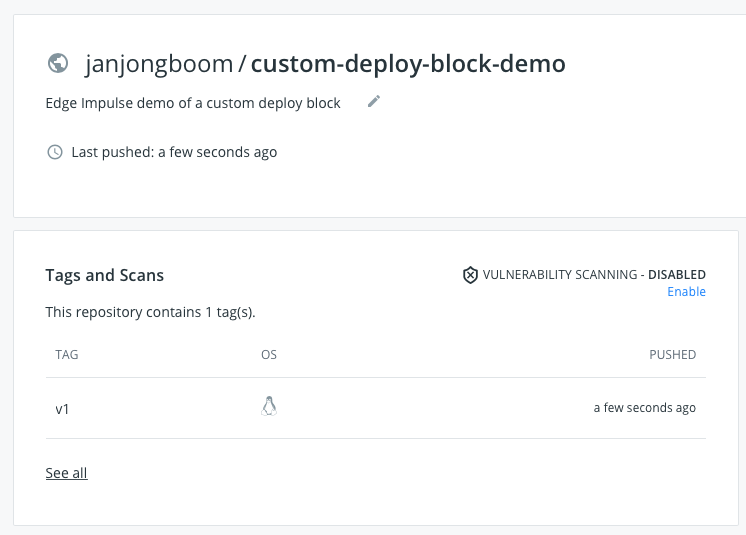Image resolution: width=746 pixels, height=535 pixels.
Task: Click the OS column header
Action: [269, 355]
